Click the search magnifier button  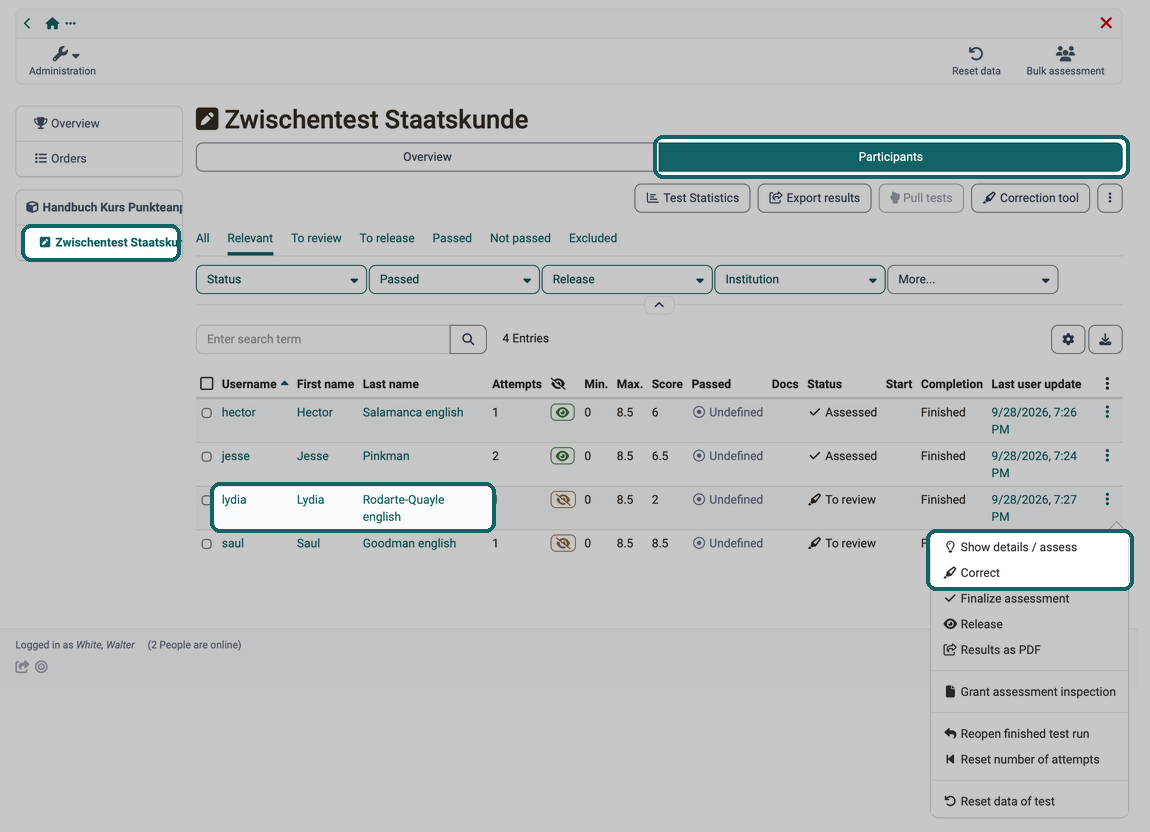pyautogui.click(x=468, y=339)
